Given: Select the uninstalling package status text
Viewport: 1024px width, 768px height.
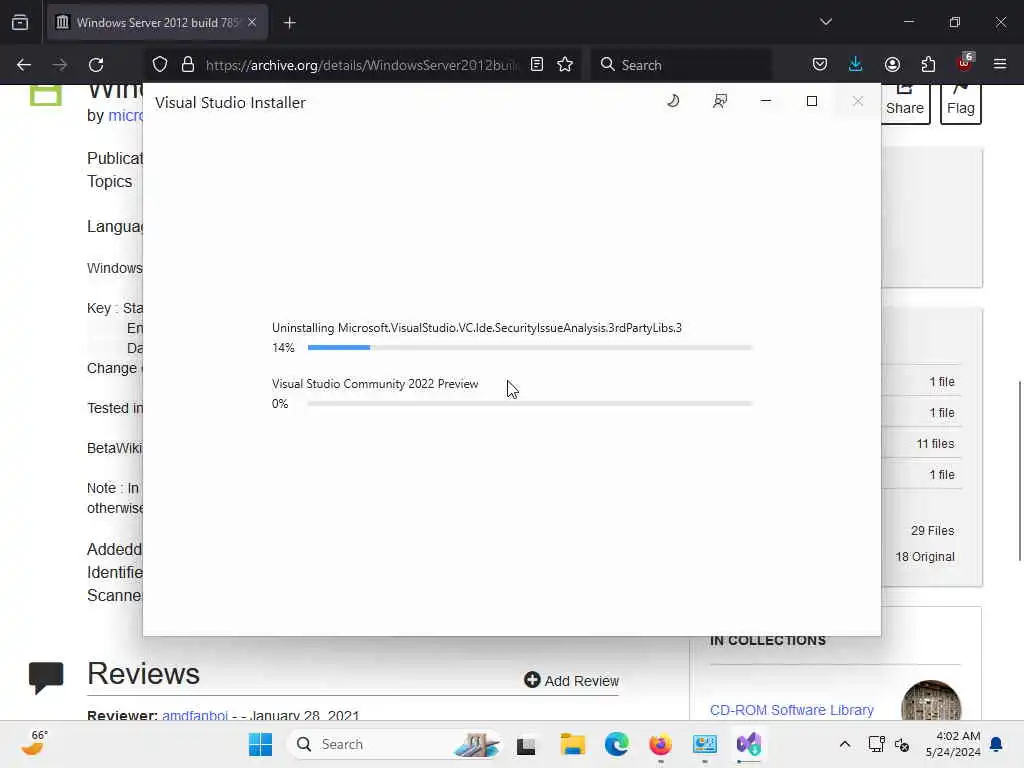Looking at the screenshot, I should click(477, 328).
